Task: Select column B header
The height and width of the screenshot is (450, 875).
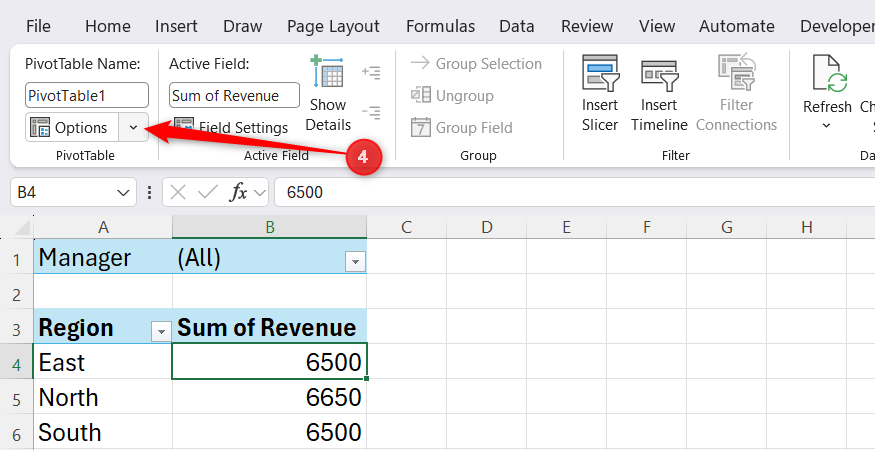Action: click(x=270, y=227)
